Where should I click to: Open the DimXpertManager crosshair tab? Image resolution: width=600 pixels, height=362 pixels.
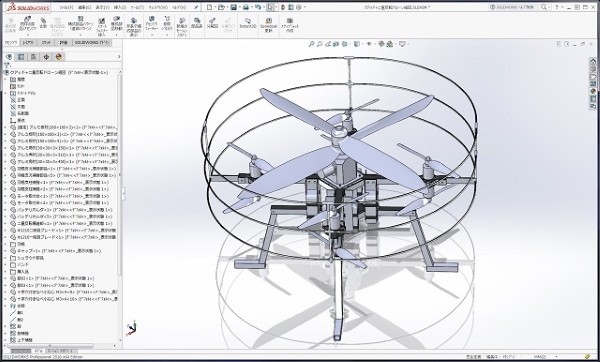point(46,57)
